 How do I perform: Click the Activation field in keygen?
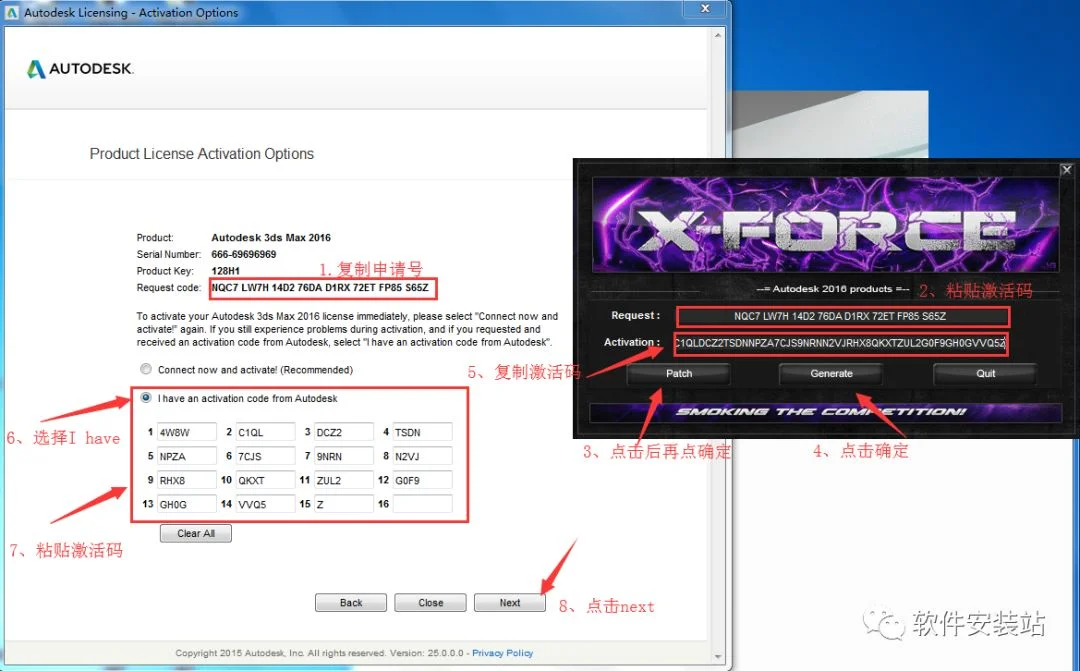pos(840,343)
